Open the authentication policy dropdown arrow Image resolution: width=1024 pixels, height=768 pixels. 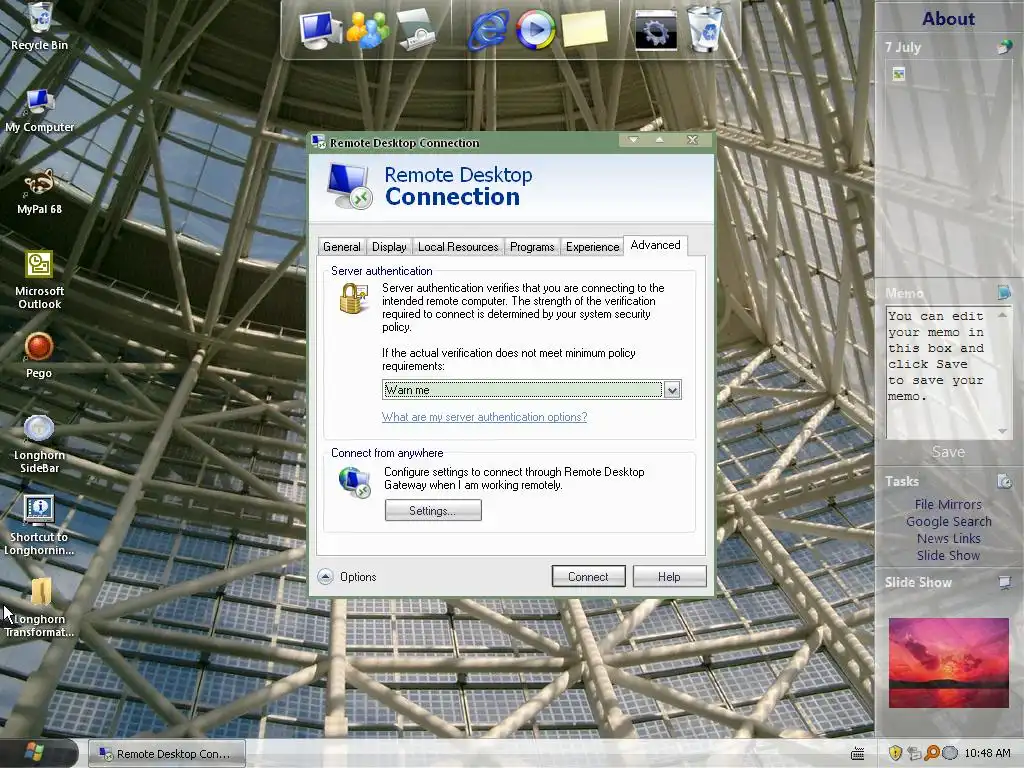672,390
